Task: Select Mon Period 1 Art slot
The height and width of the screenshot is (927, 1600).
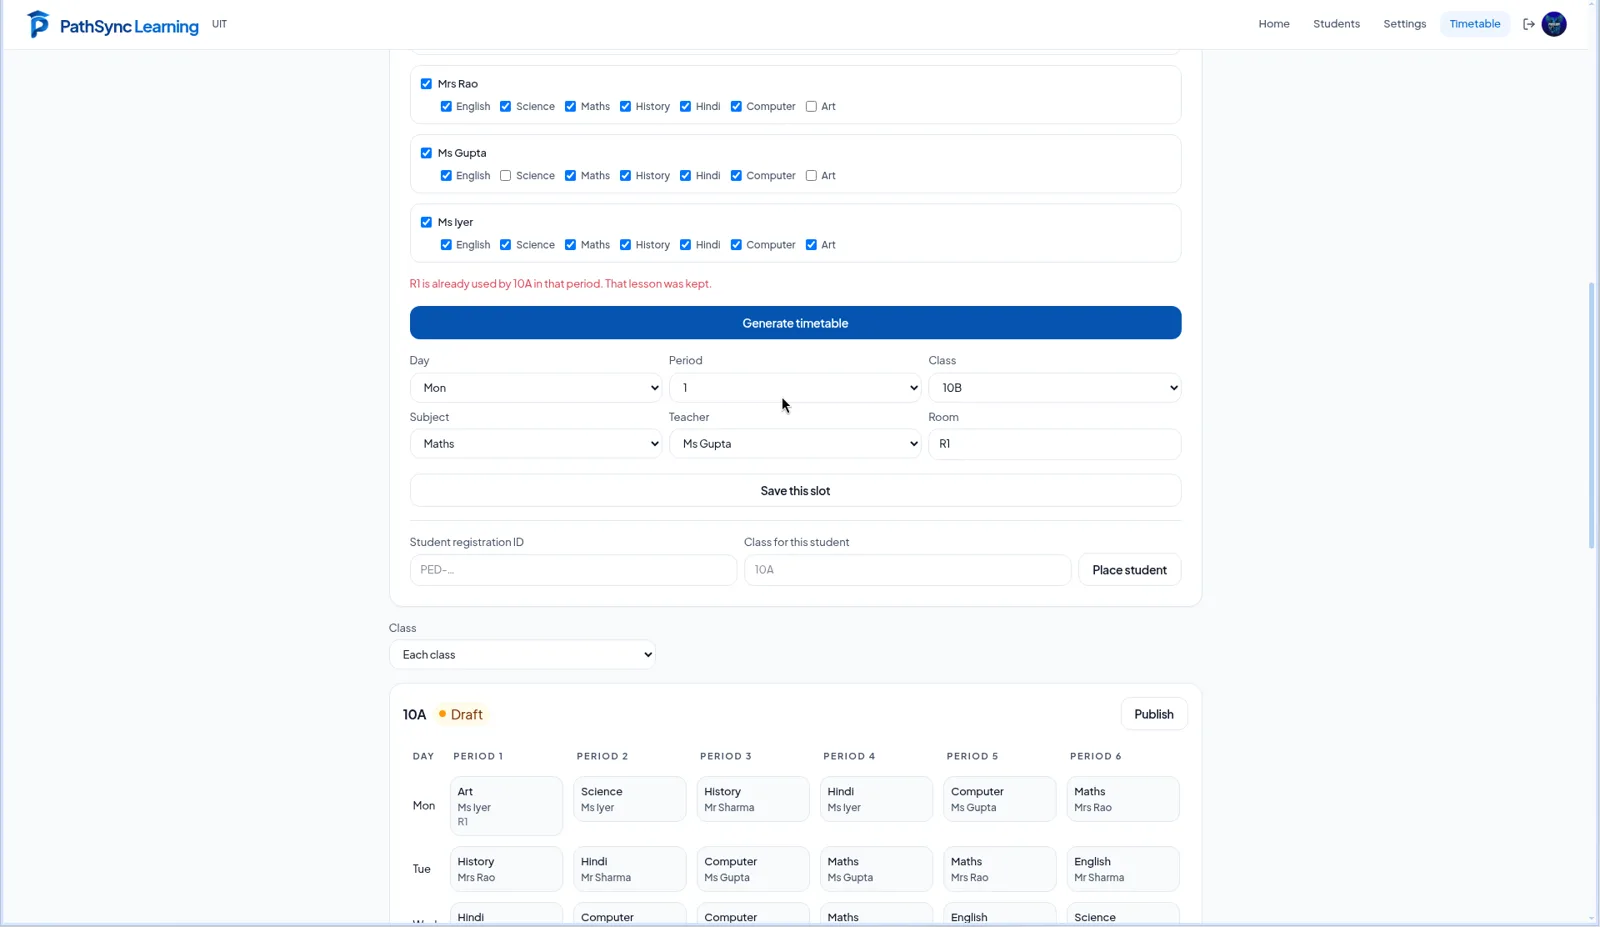Action: 506,806
